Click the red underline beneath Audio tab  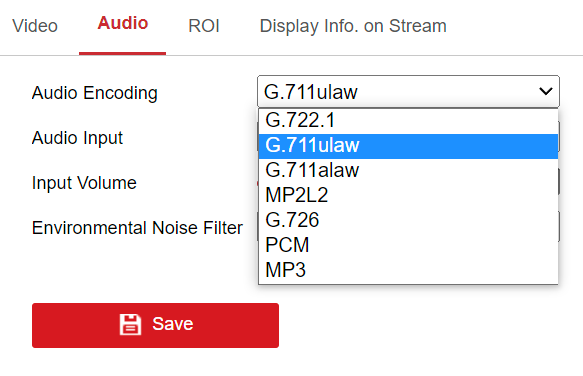[122, 54]
